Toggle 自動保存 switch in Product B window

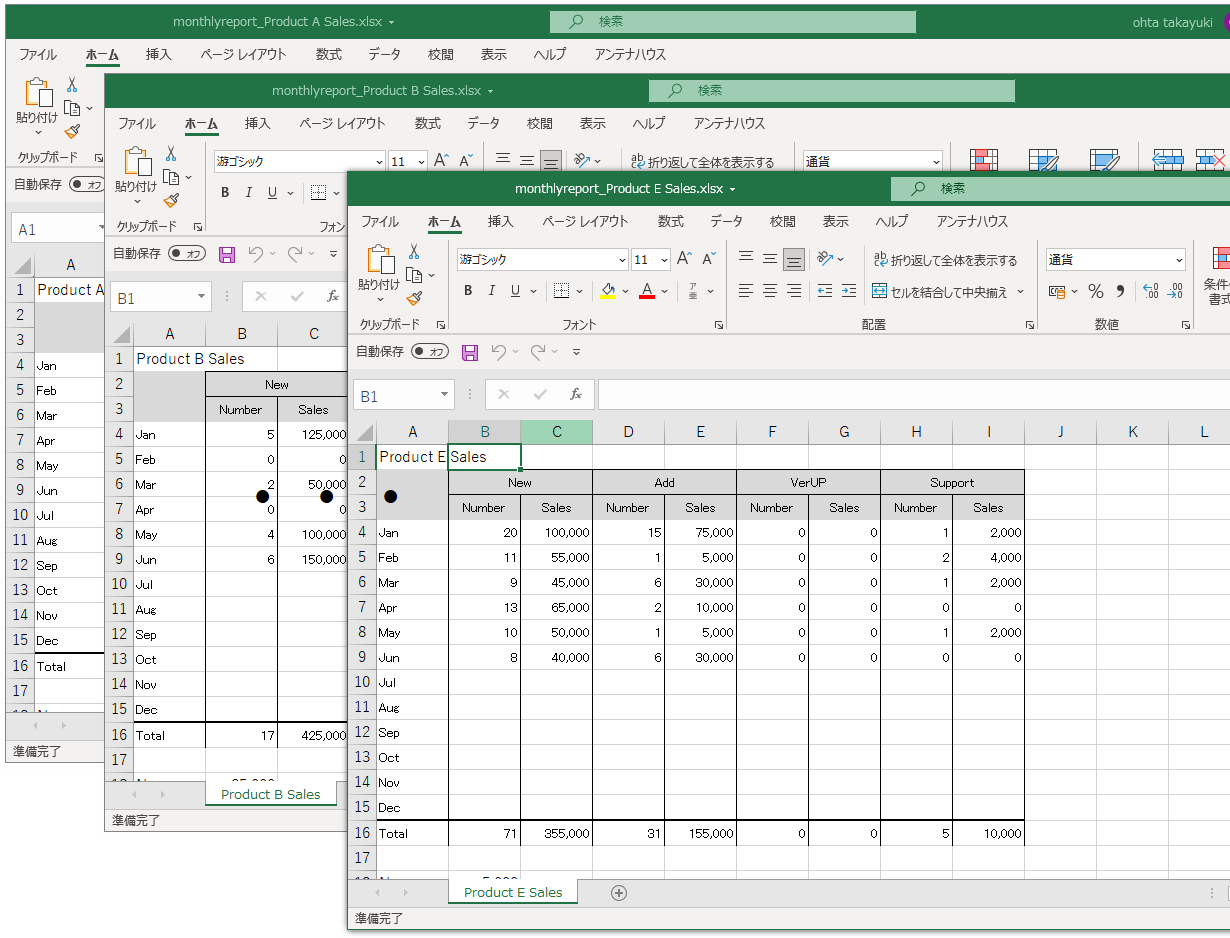(x=187, y=254)
